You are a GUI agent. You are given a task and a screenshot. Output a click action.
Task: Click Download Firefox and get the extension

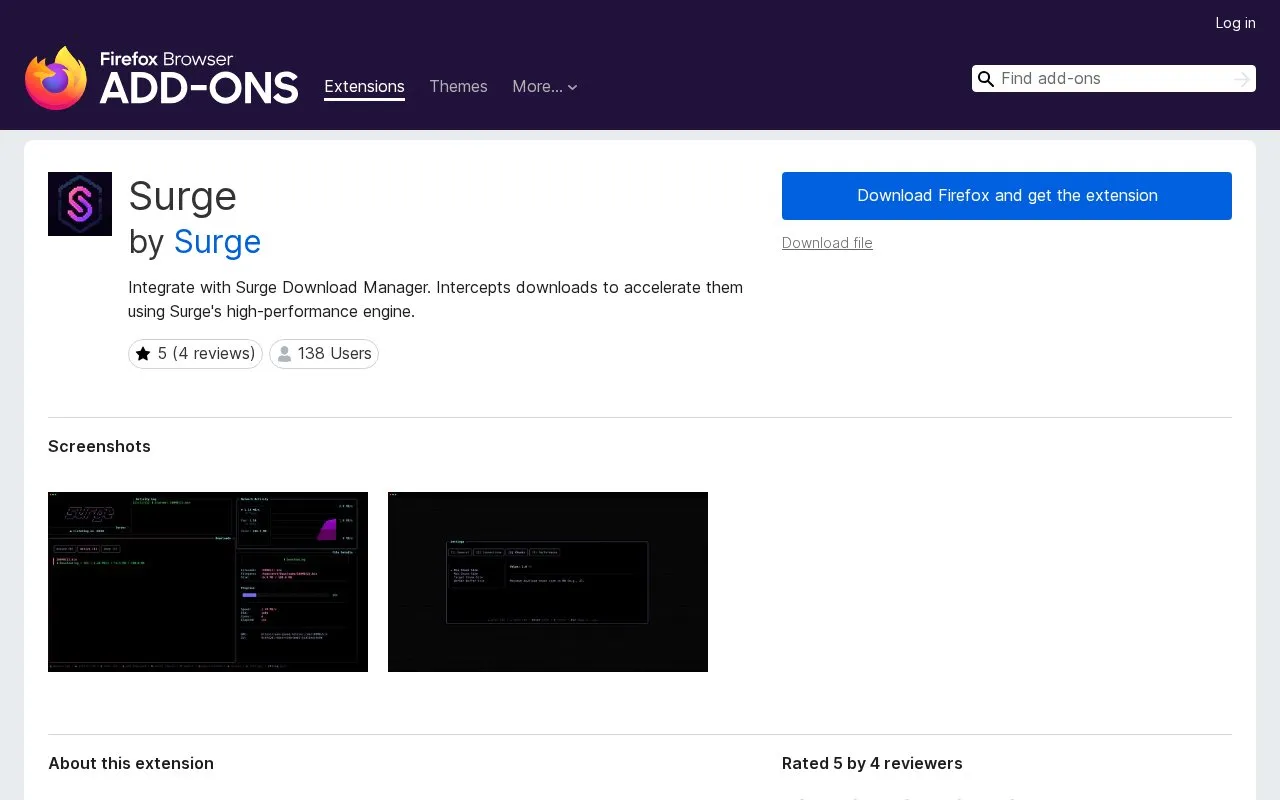(1007, 196)
